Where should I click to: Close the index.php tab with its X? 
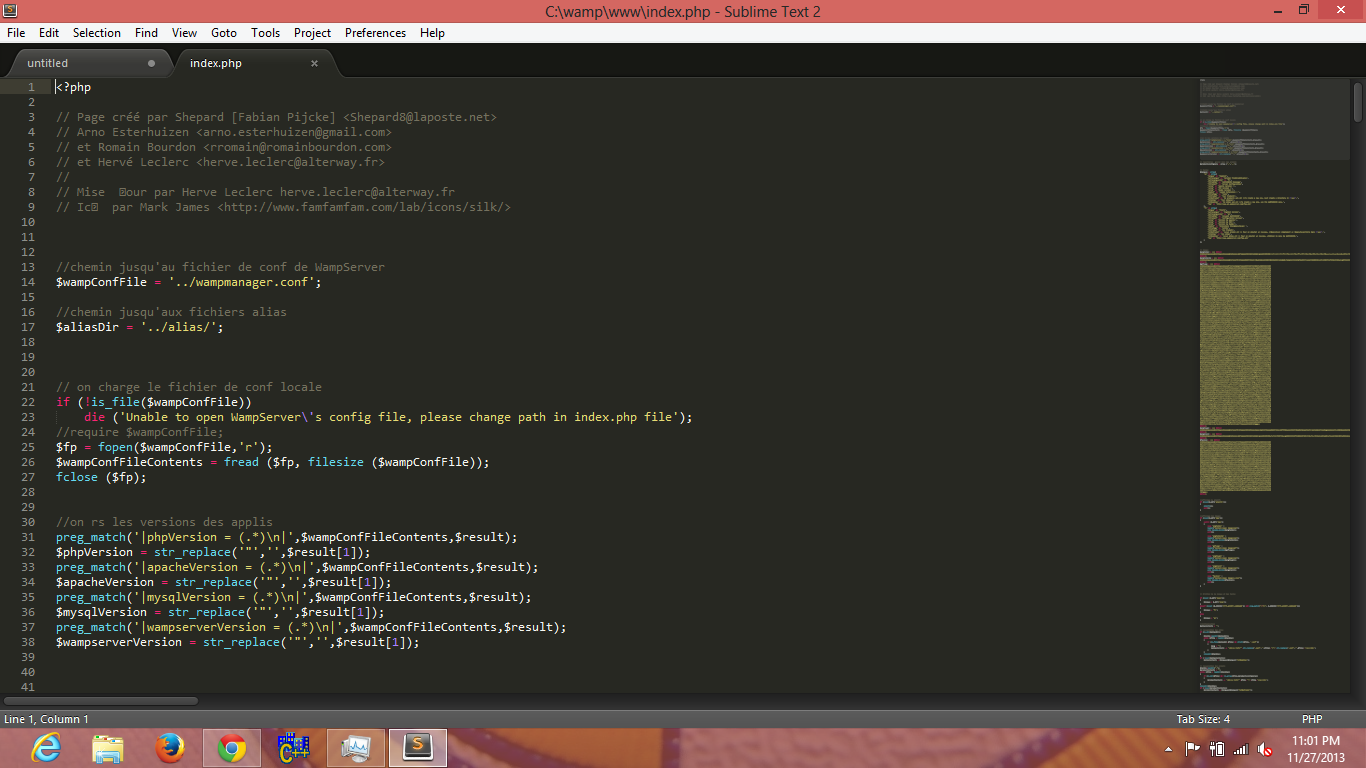pos(314,63)
